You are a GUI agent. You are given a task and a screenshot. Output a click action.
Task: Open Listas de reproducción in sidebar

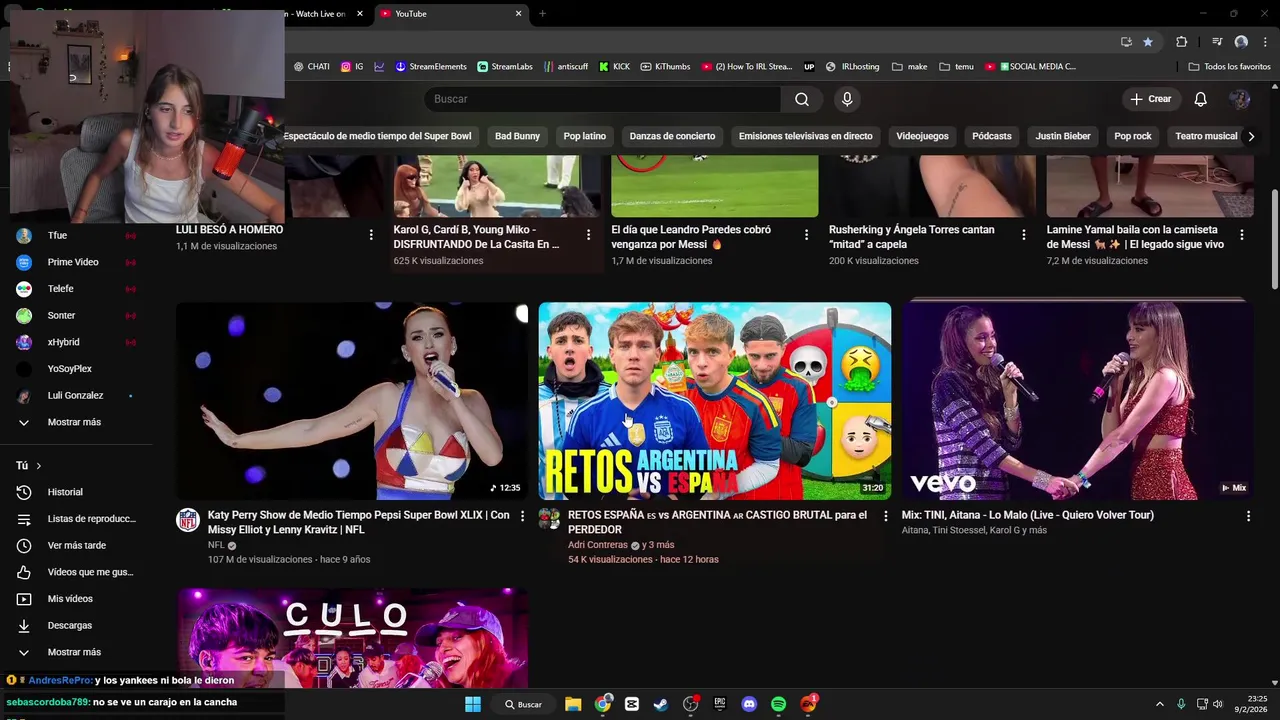[76, 519]
